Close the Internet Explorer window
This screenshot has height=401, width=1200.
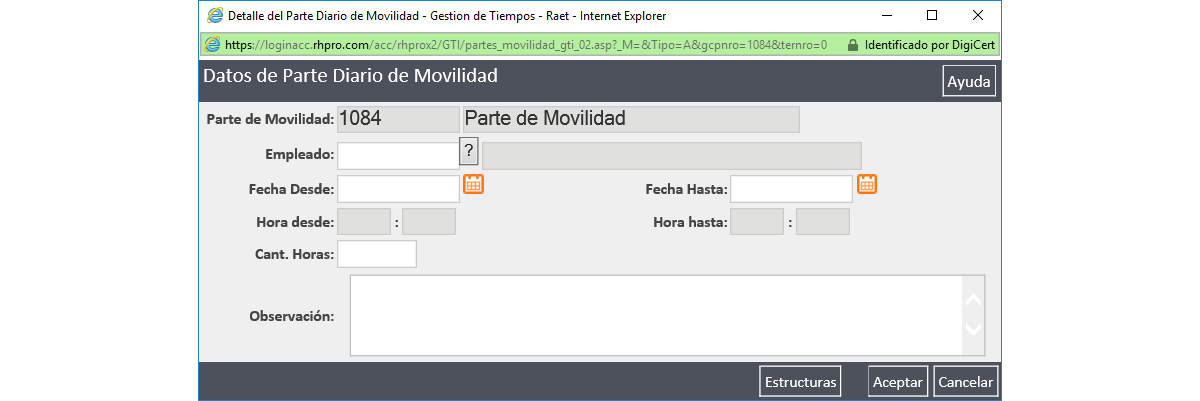coord(977,15)
